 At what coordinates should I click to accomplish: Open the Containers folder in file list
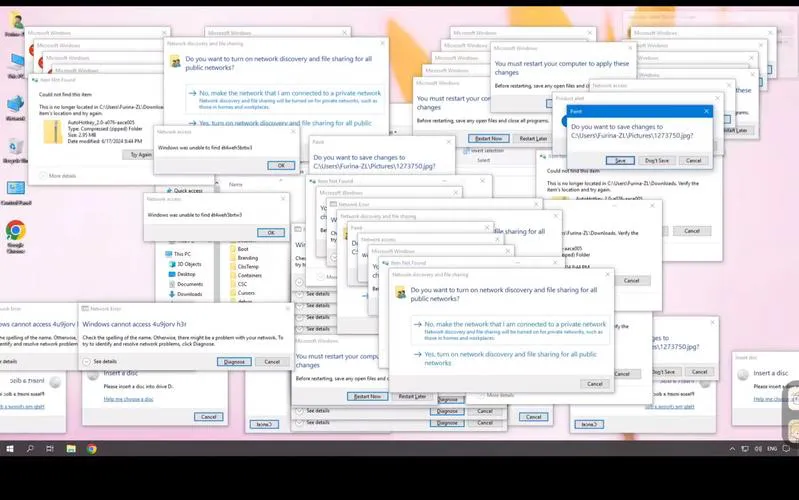click(x=246, y=275)
